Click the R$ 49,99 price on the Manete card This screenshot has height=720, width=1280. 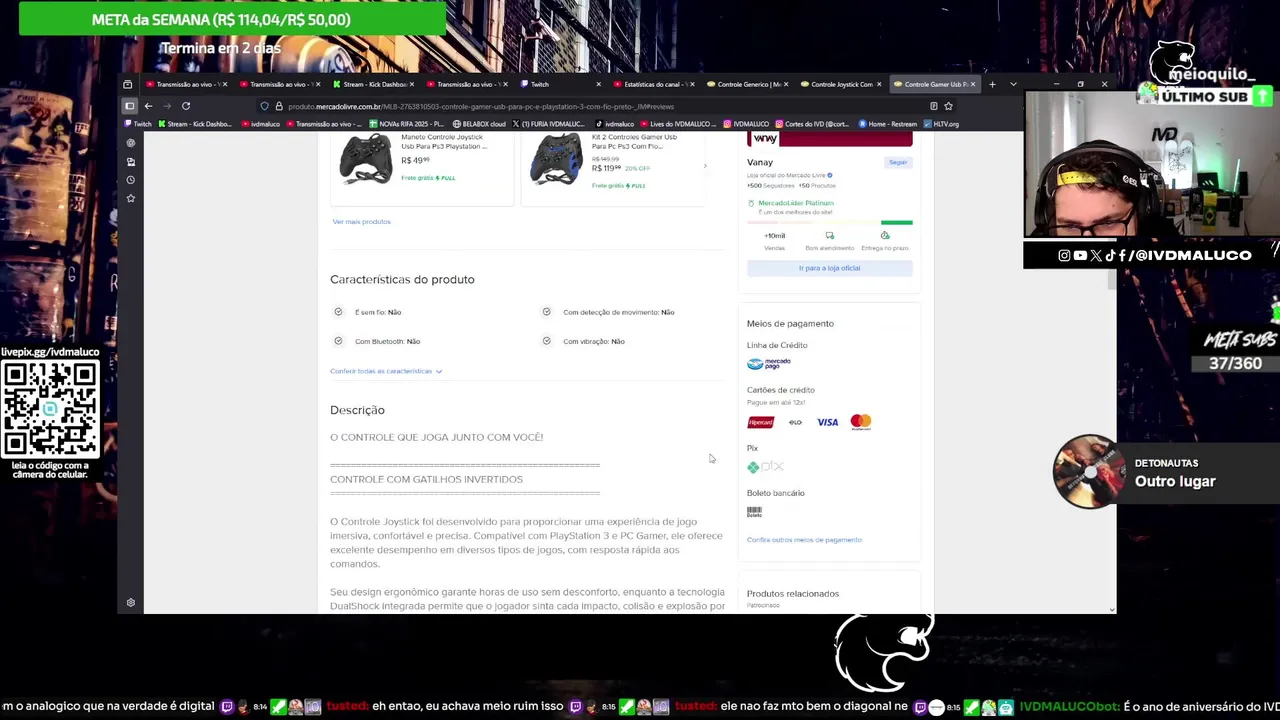coord(415,160)
